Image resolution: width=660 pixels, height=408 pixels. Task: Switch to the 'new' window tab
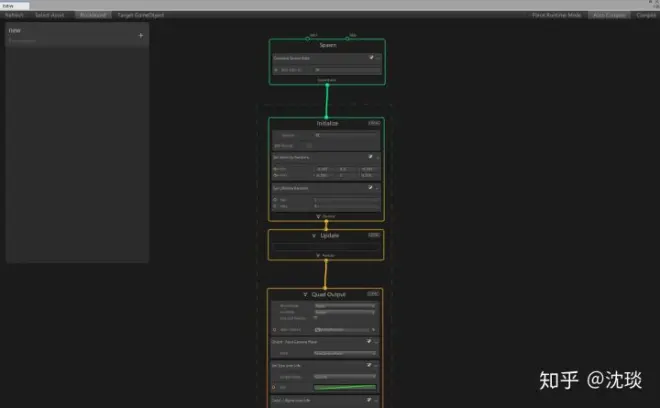pos(15,6)
